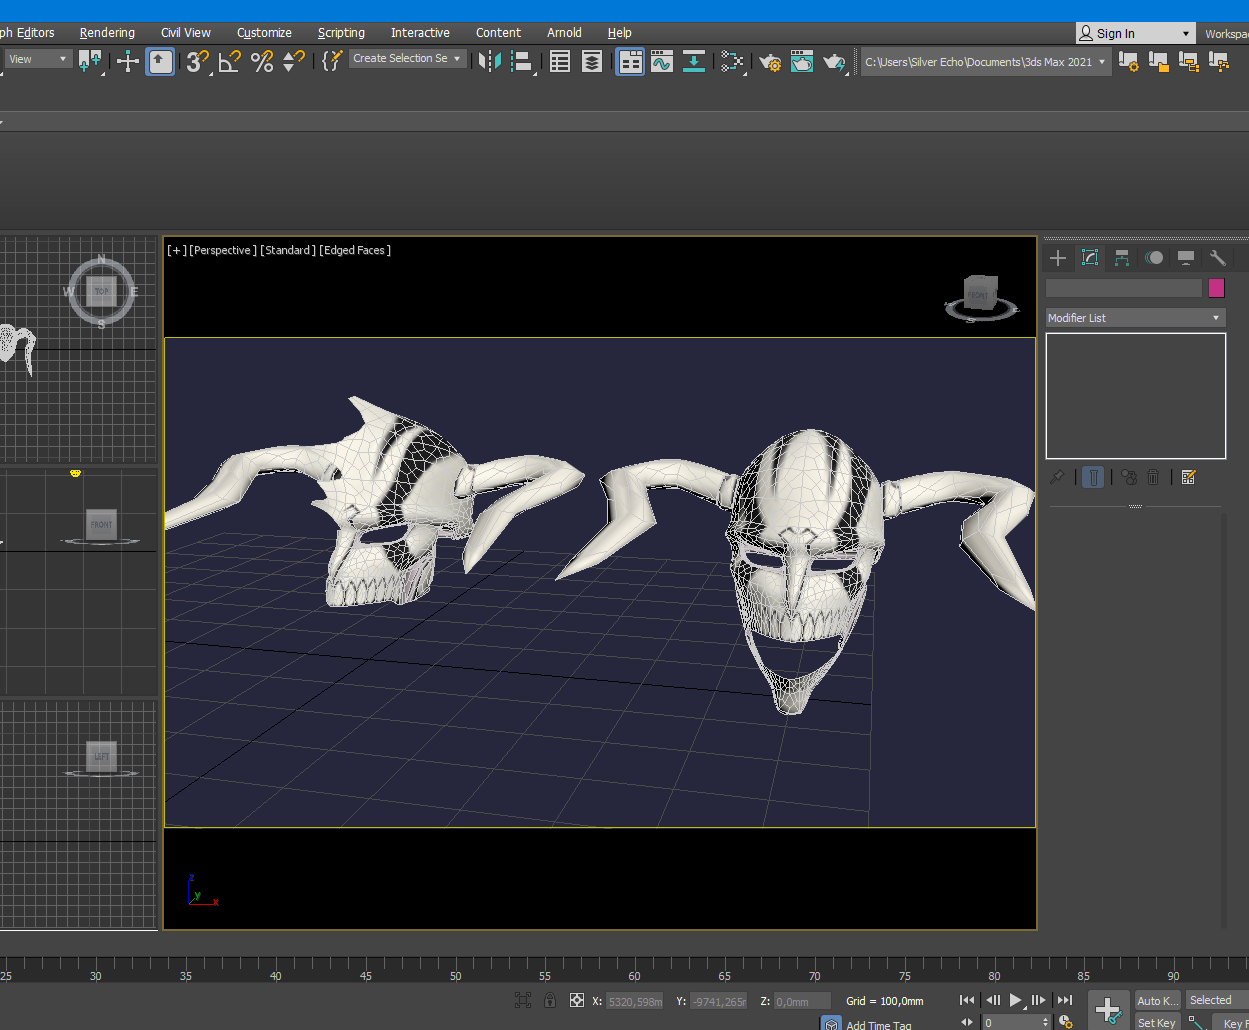1249x1030 pixels.
Task: Switch to the Create command panel tab
Action: 1058,258
